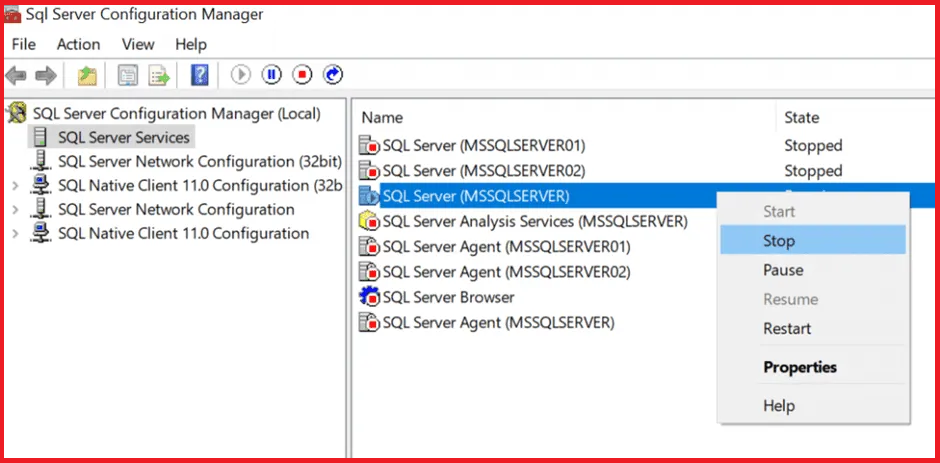Expand the SQL Native Client 11.0 Configuration (32b node
The height and width of the screenshot is (463, 940).
(x=16, y=186)
